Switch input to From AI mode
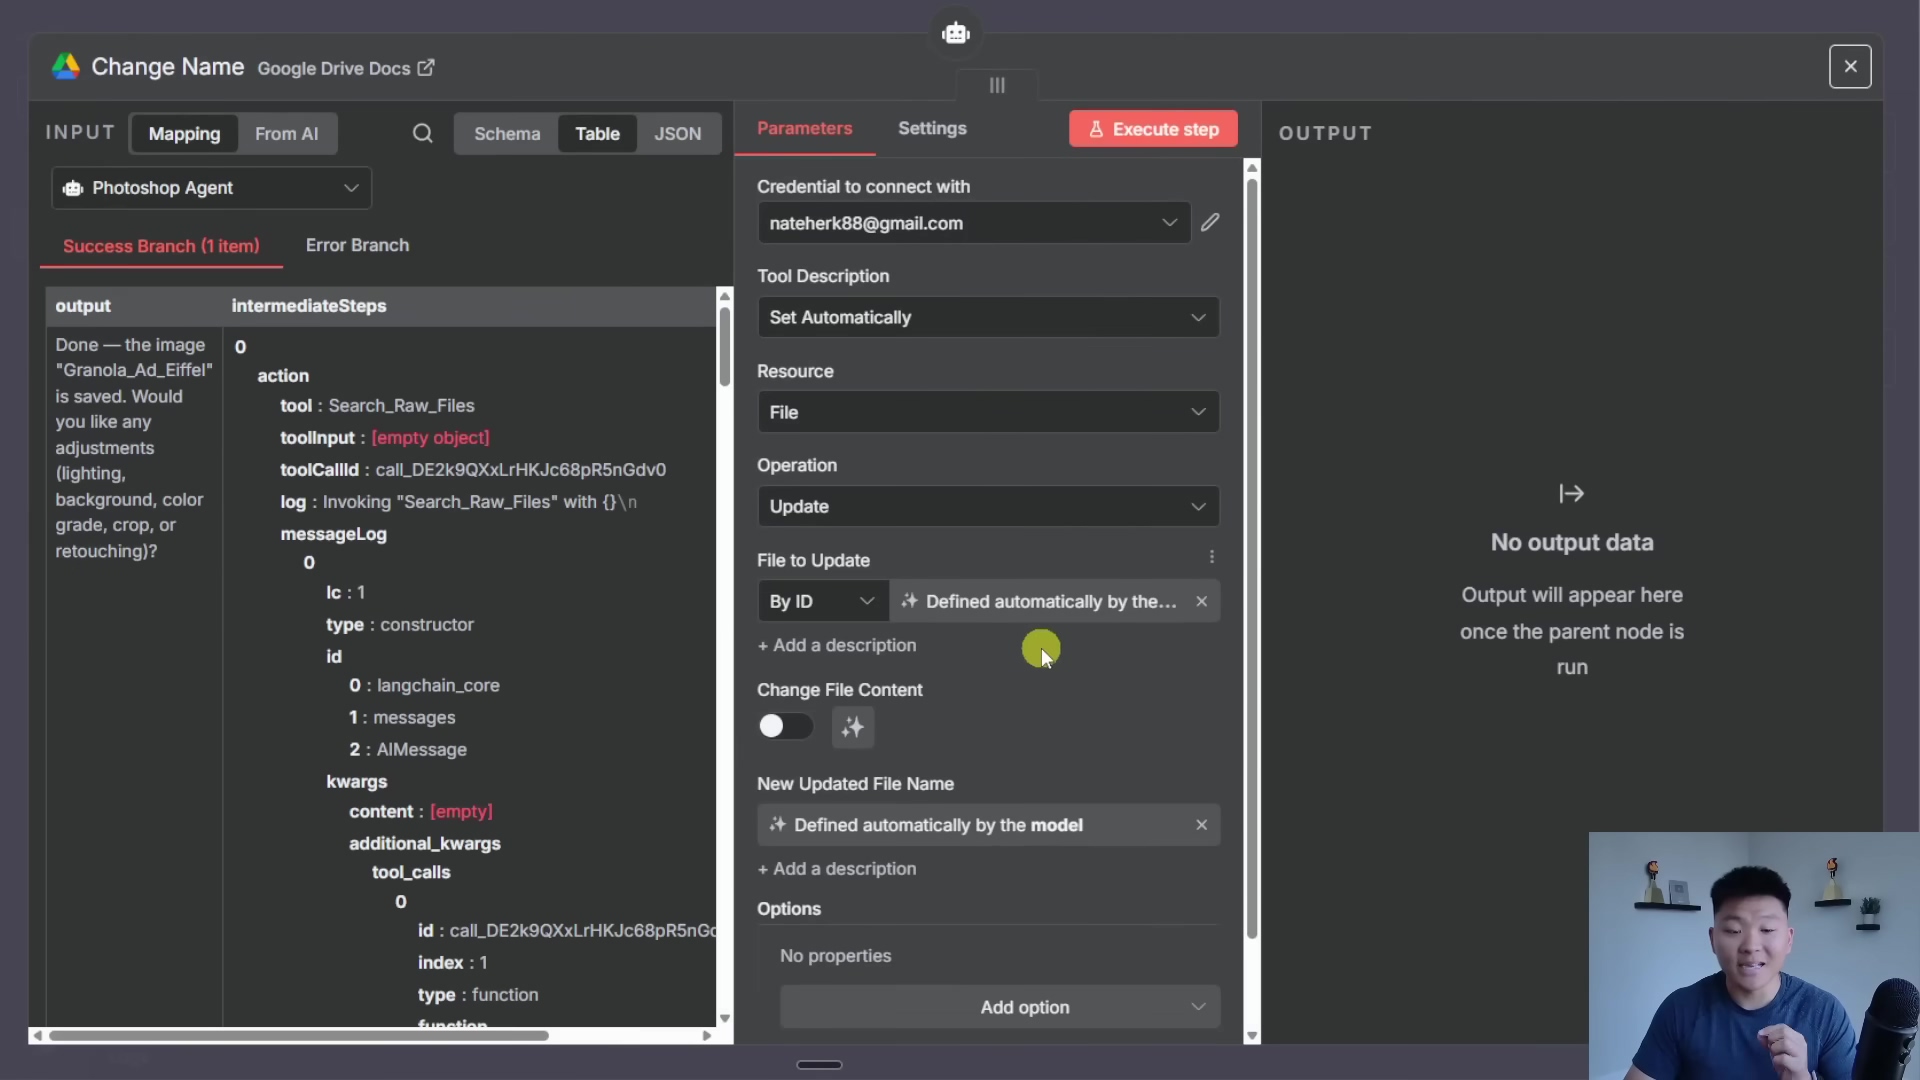 click(x=286, y=134)
